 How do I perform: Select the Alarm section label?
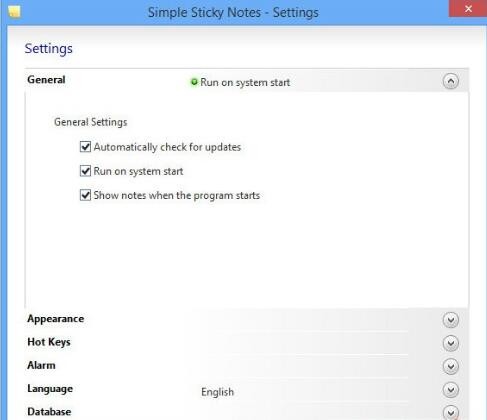tap(41, 365)
